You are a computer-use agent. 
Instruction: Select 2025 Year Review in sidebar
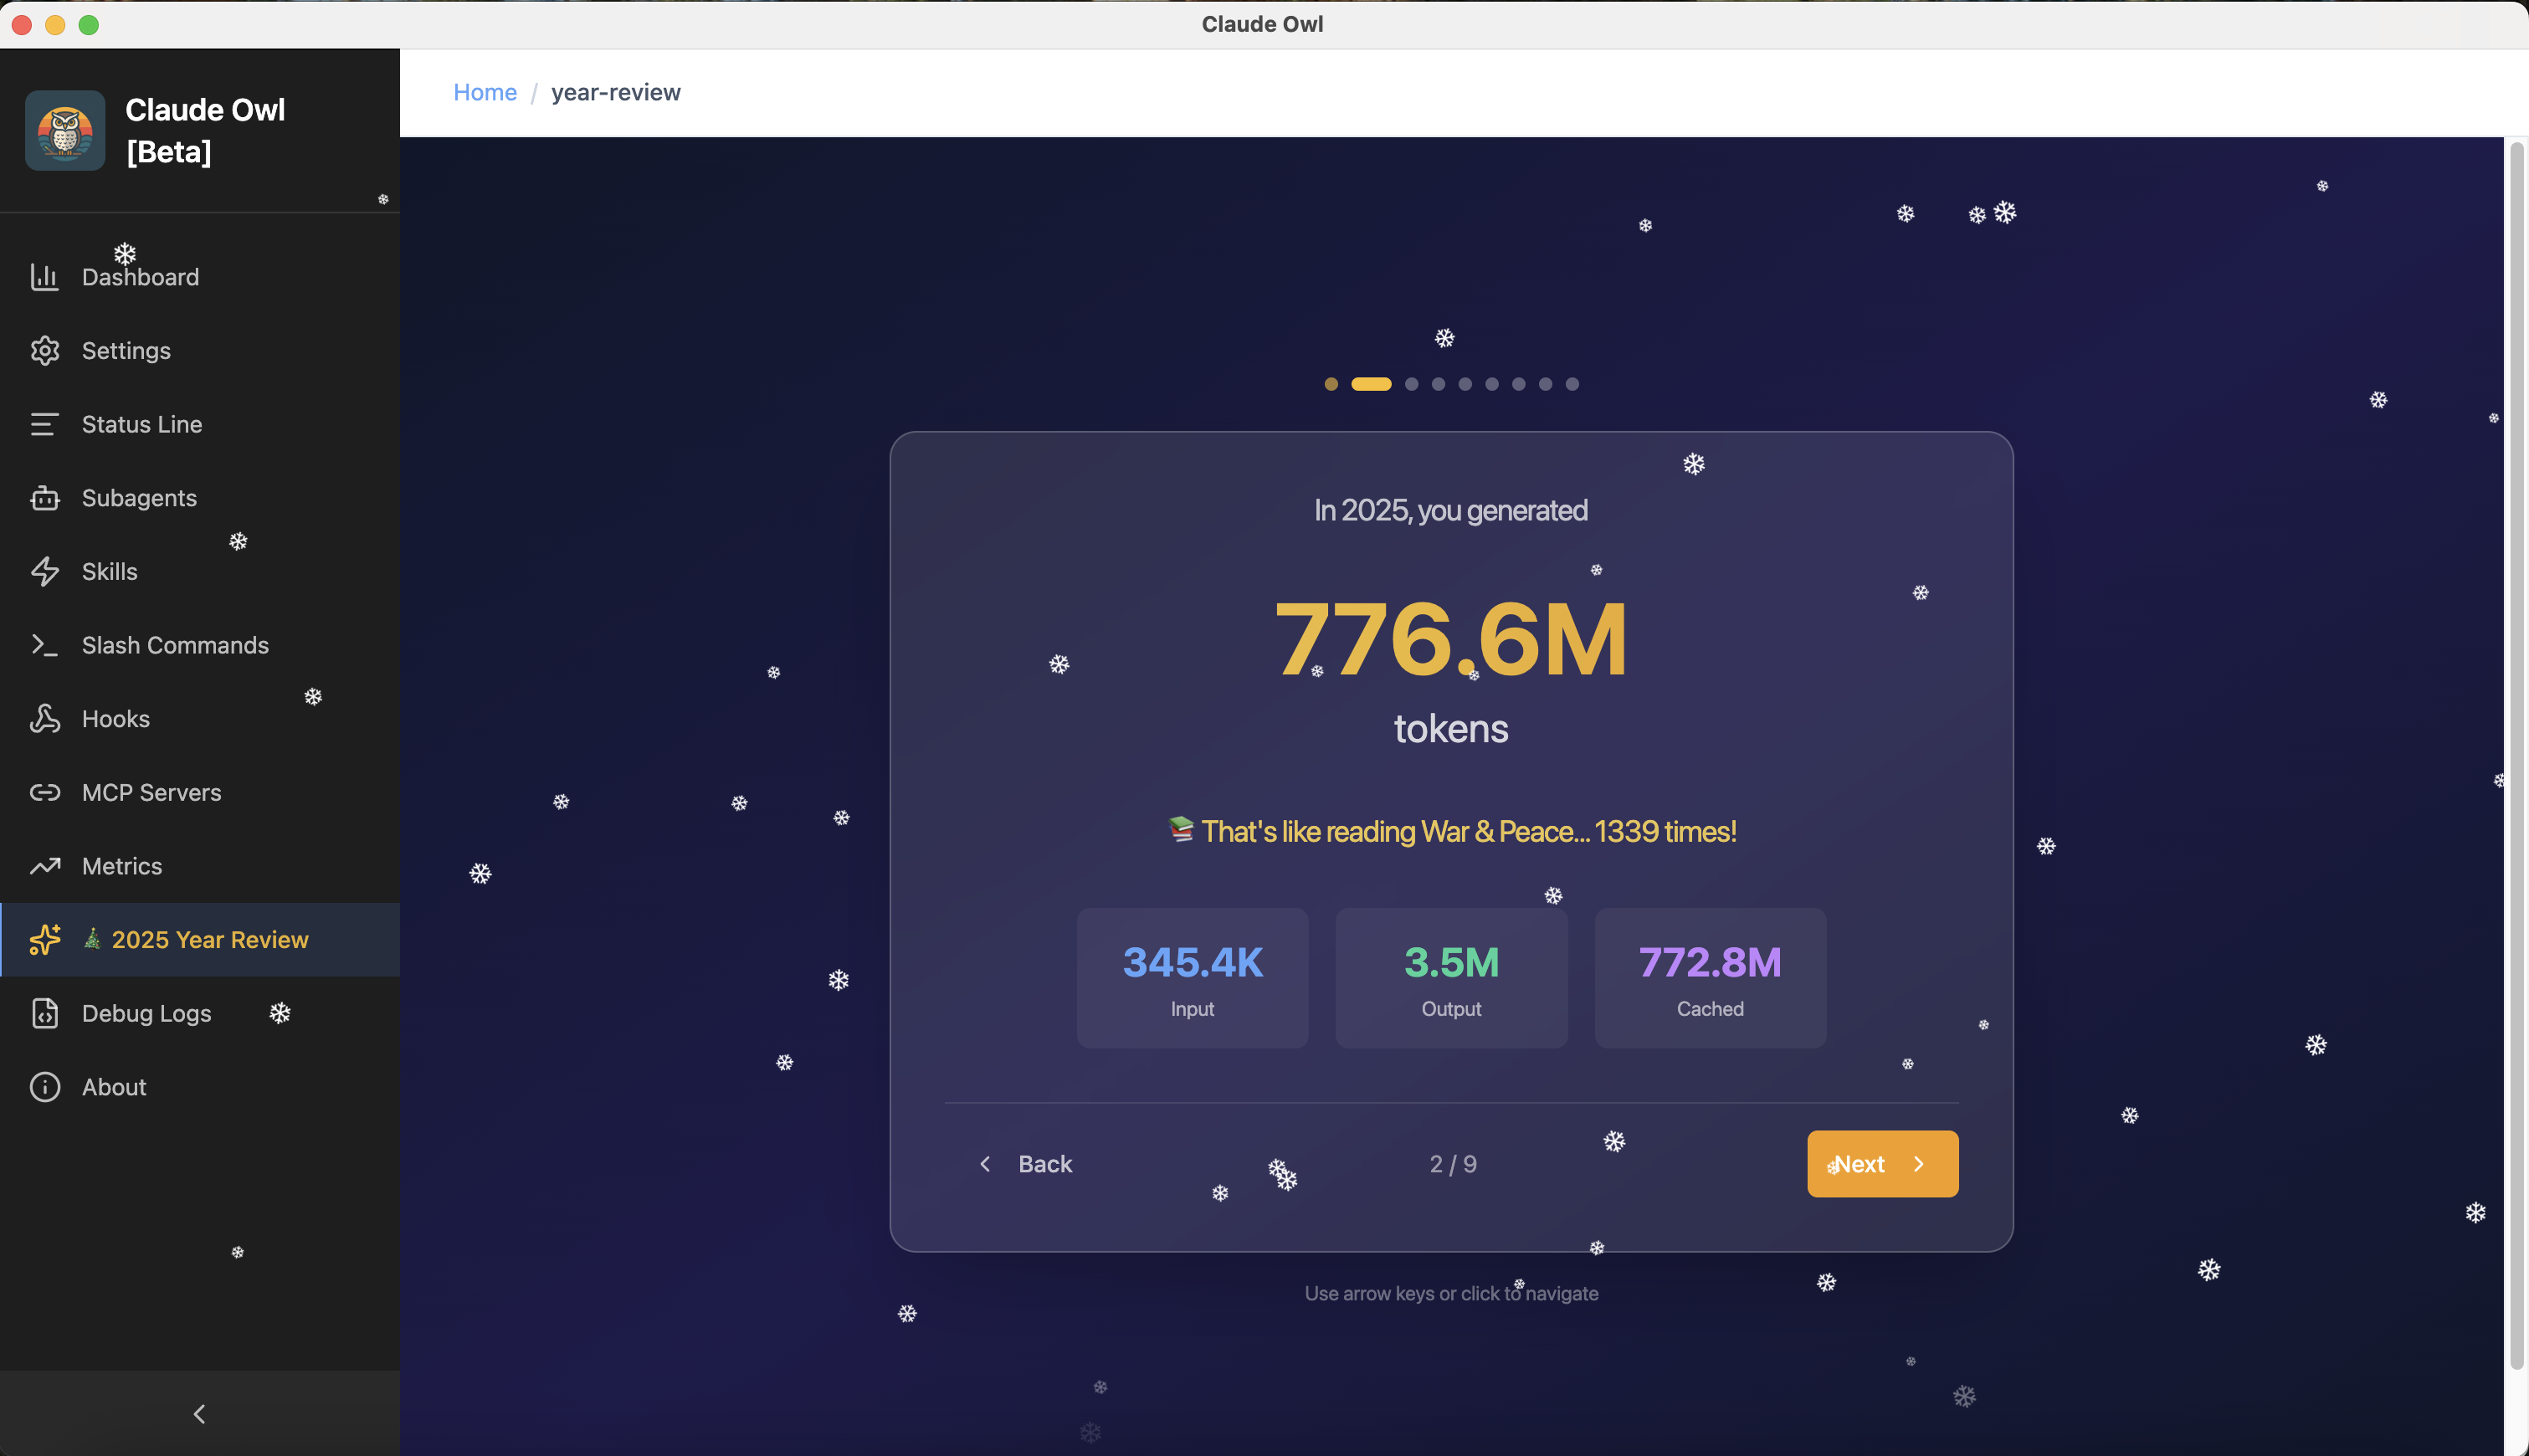(209, 940)
